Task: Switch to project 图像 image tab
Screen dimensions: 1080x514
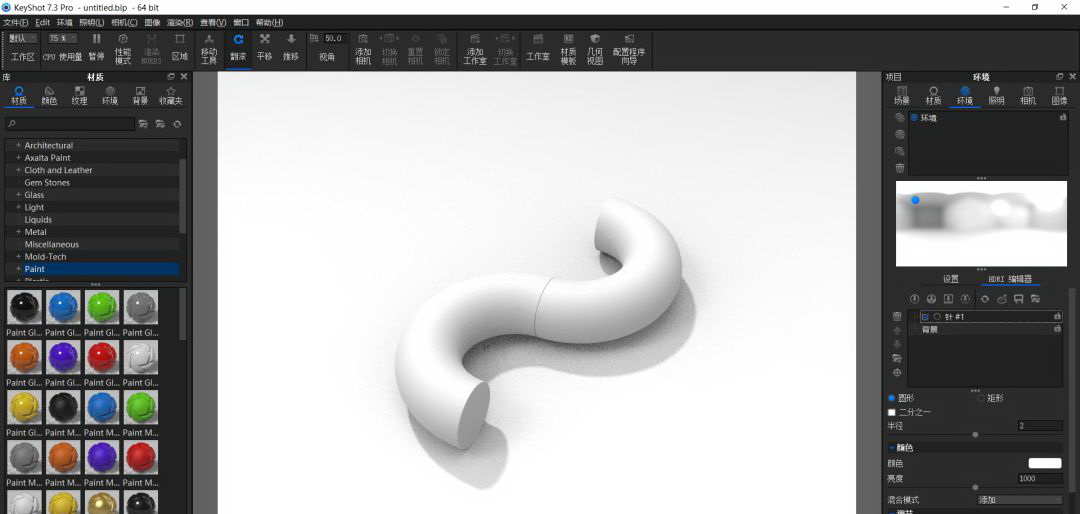Action: [1059, 96]
